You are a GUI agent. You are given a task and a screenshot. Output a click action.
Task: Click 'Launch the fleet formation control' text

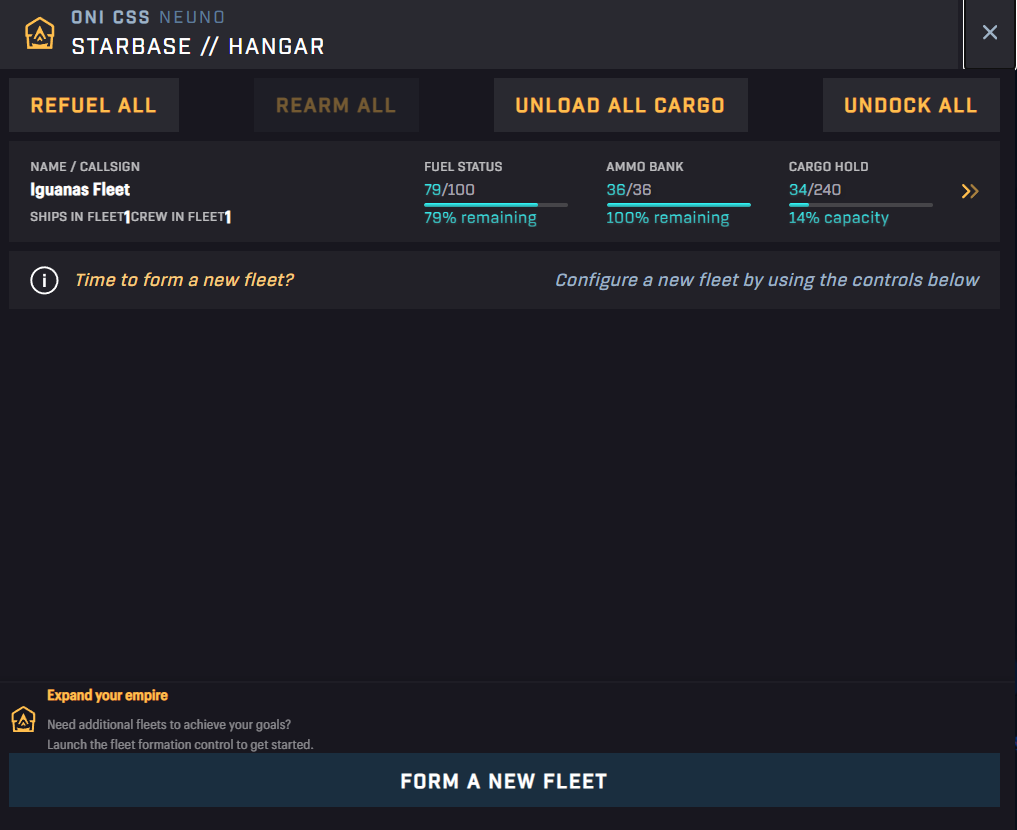[x=180, y=744]
